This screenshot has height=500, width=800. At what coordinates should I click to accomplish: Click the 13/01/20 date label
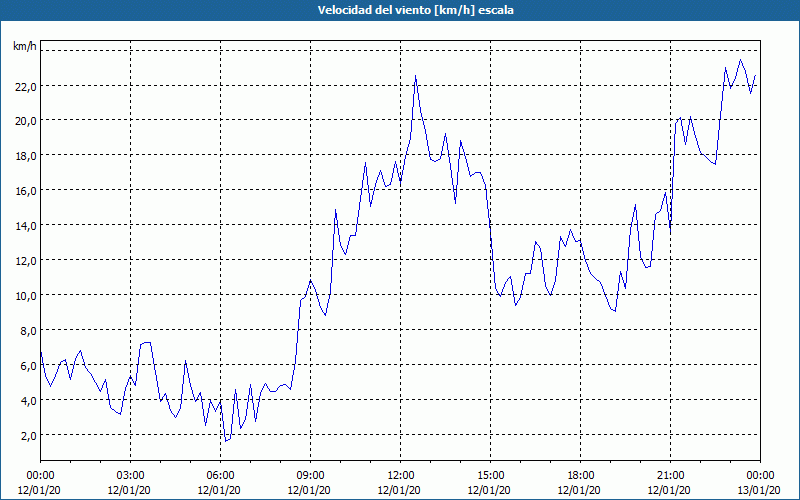(x=759, y=490)
